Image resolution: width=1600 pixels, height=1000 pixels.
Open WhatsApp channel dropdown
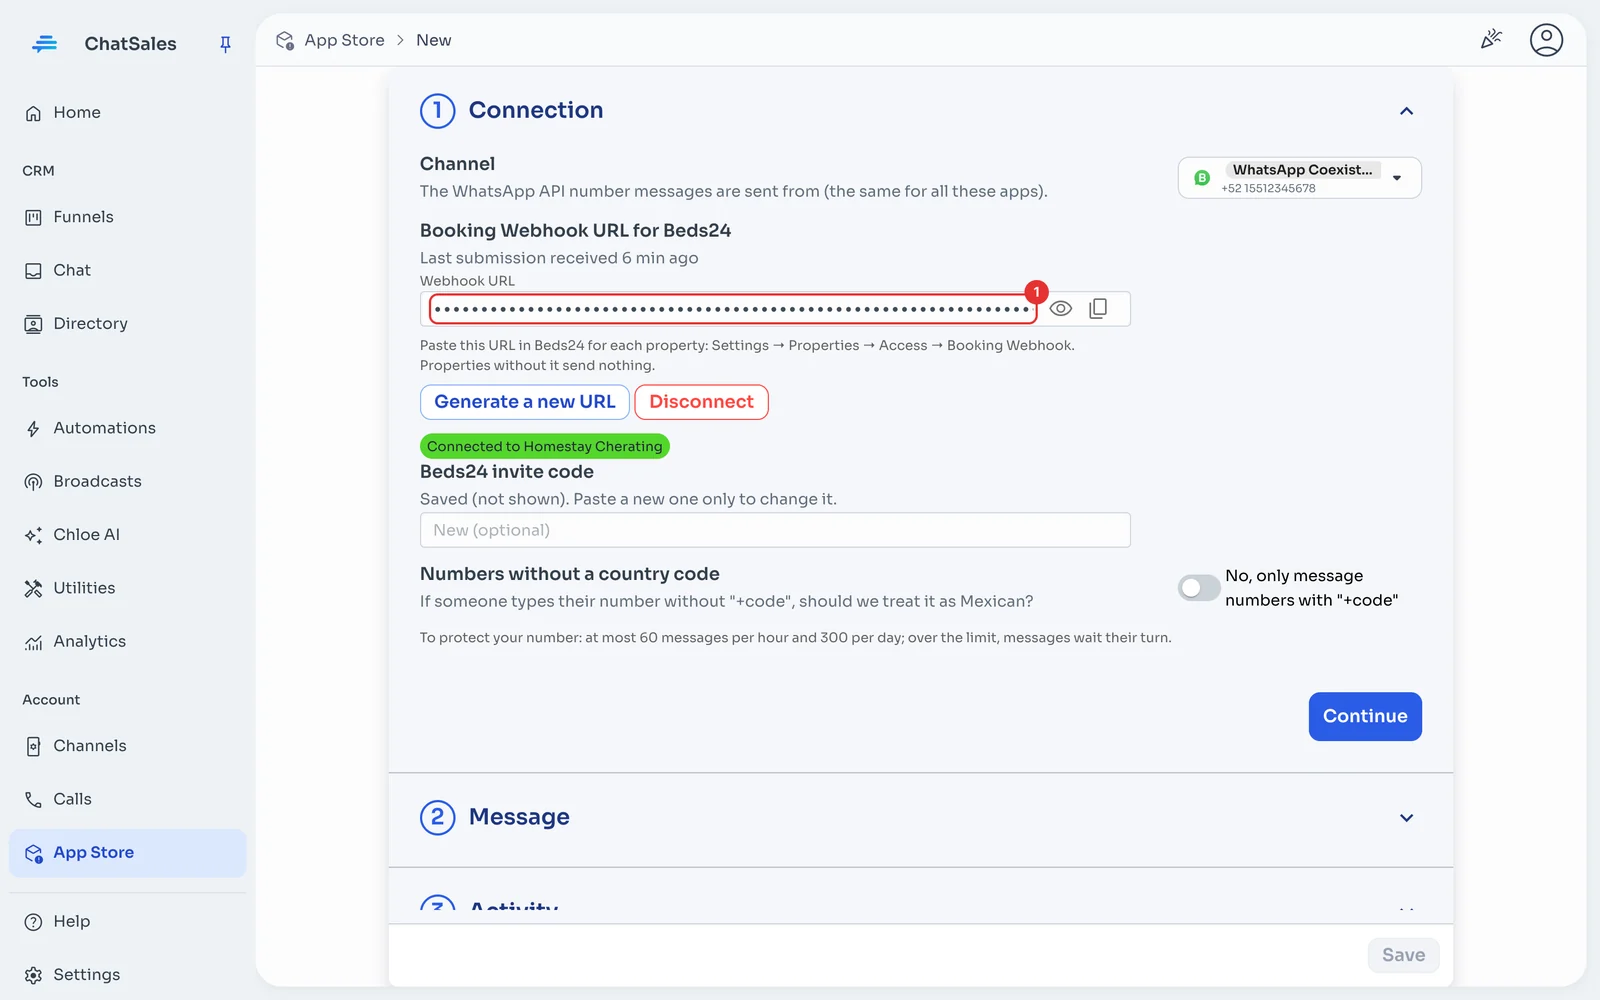pos(1299,178)
